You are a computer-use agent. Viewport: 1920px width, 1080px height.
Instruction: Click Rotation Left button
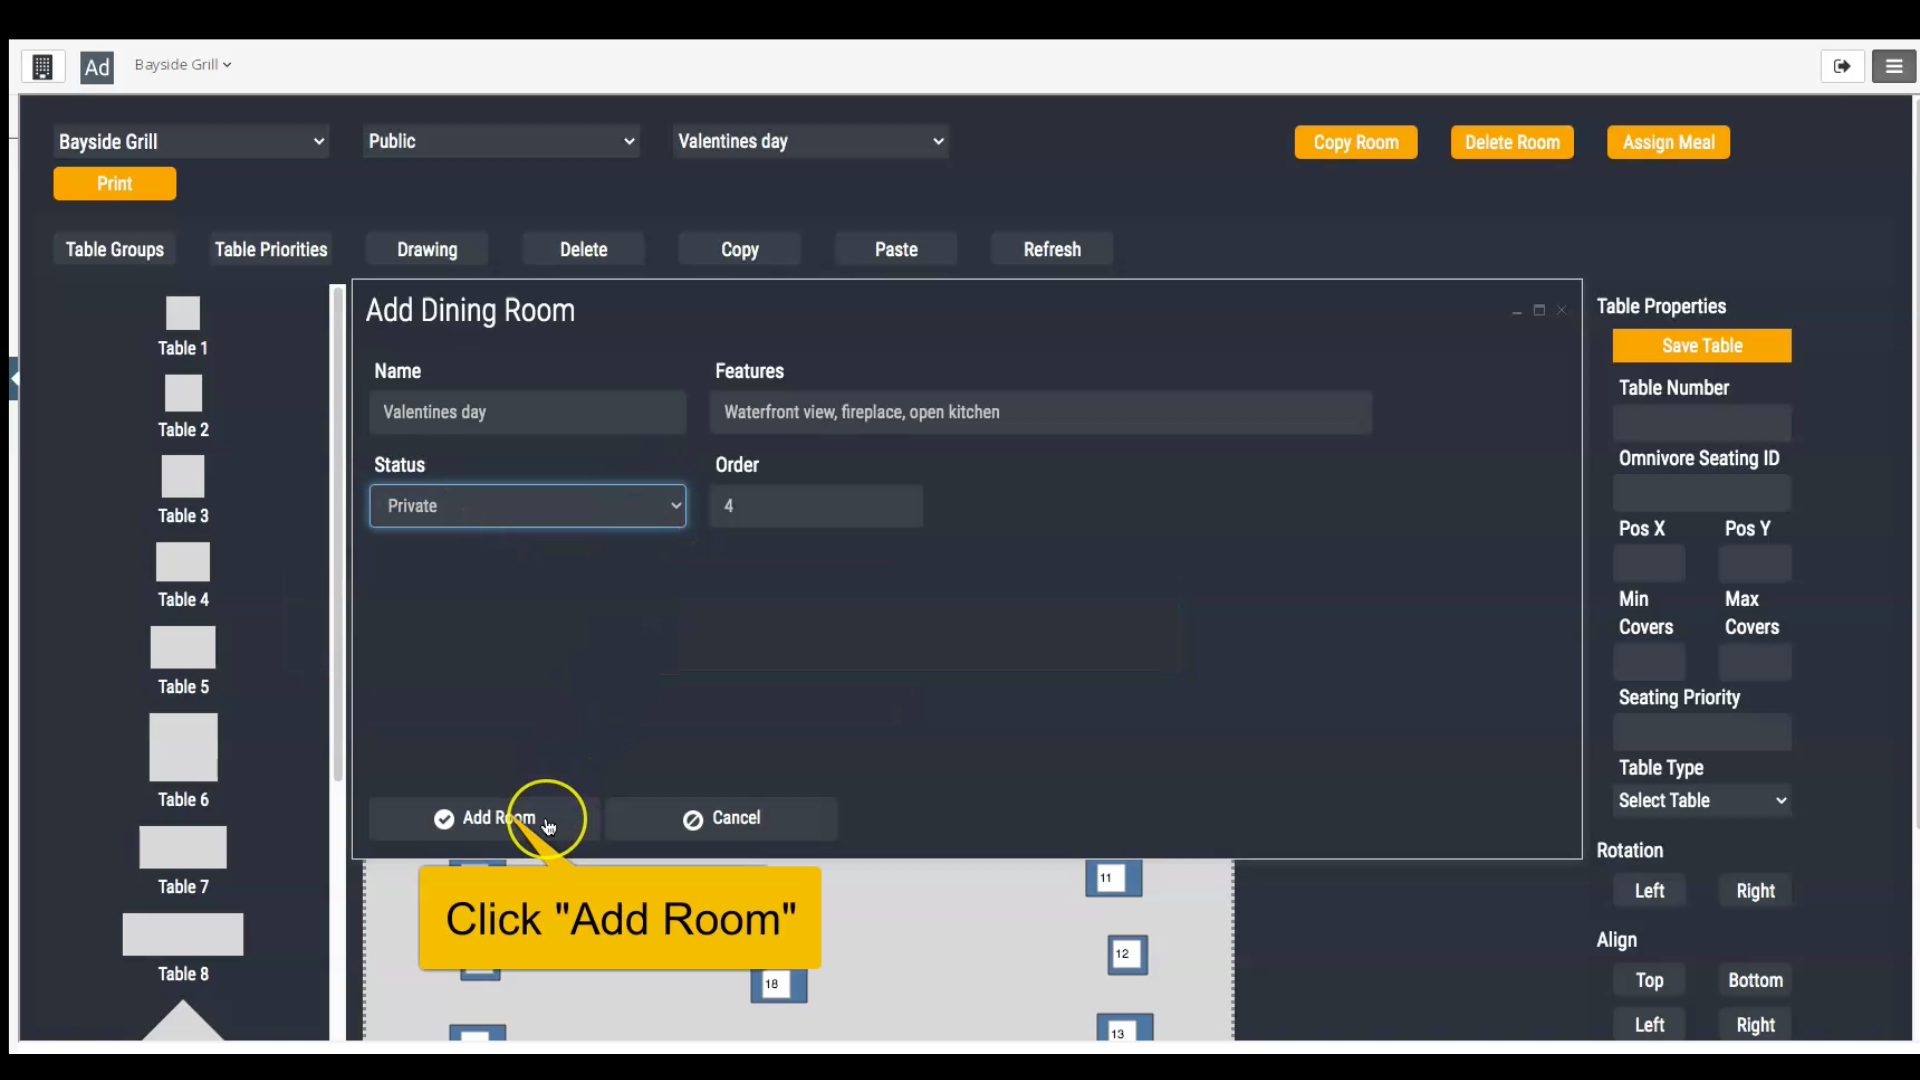coord(1649,891)
